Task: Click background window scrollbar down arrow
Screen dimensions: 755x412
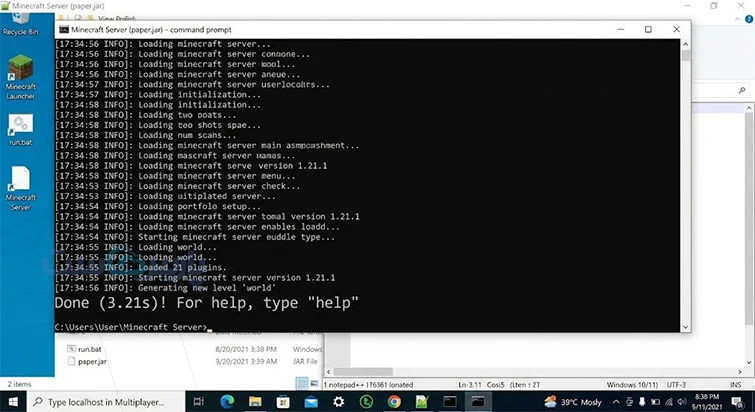Action: coord(749,362)
